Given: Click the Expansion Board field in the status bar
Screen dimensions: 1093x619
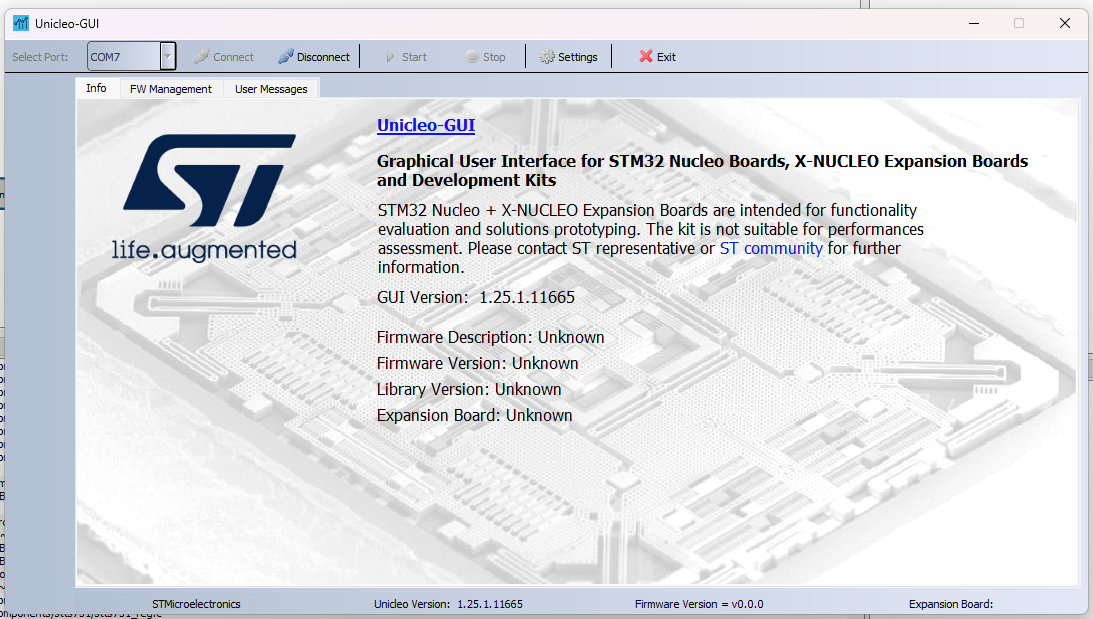Looking at the screenshot, I should click(951, 604).
